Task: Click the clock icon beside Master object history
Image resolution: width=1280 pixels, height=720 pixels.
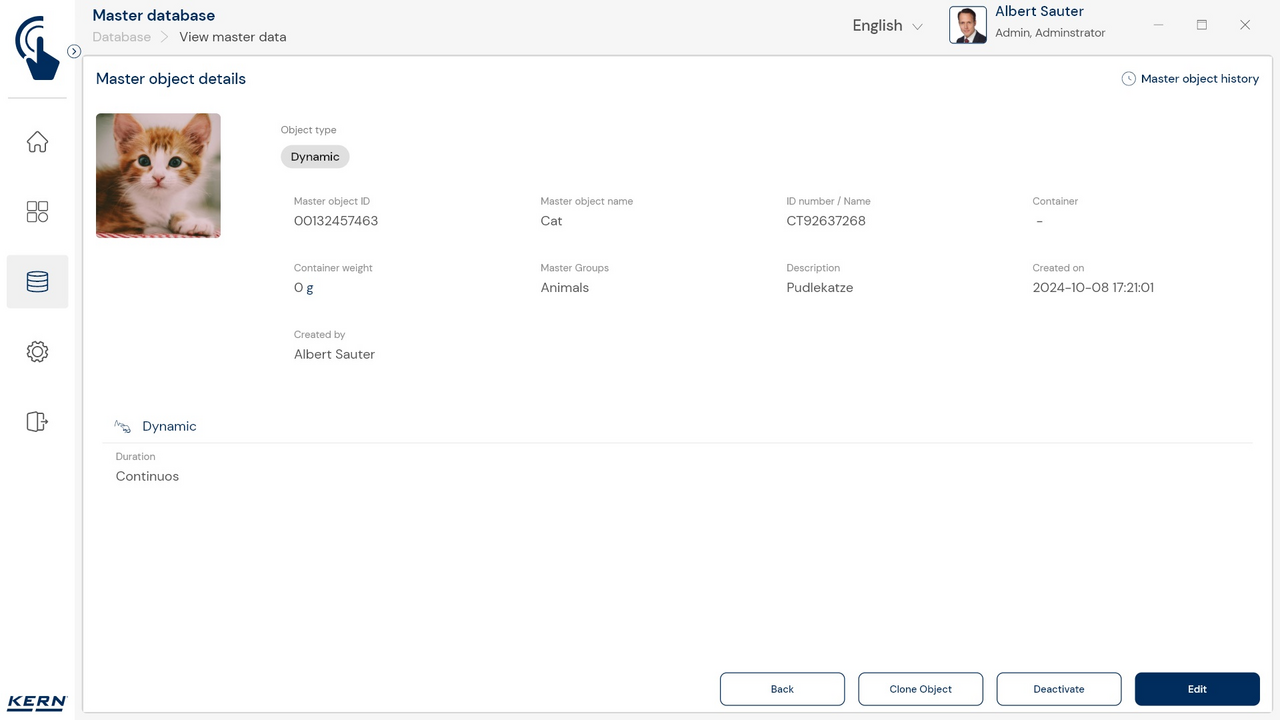Action: [x=1128, y=79]
